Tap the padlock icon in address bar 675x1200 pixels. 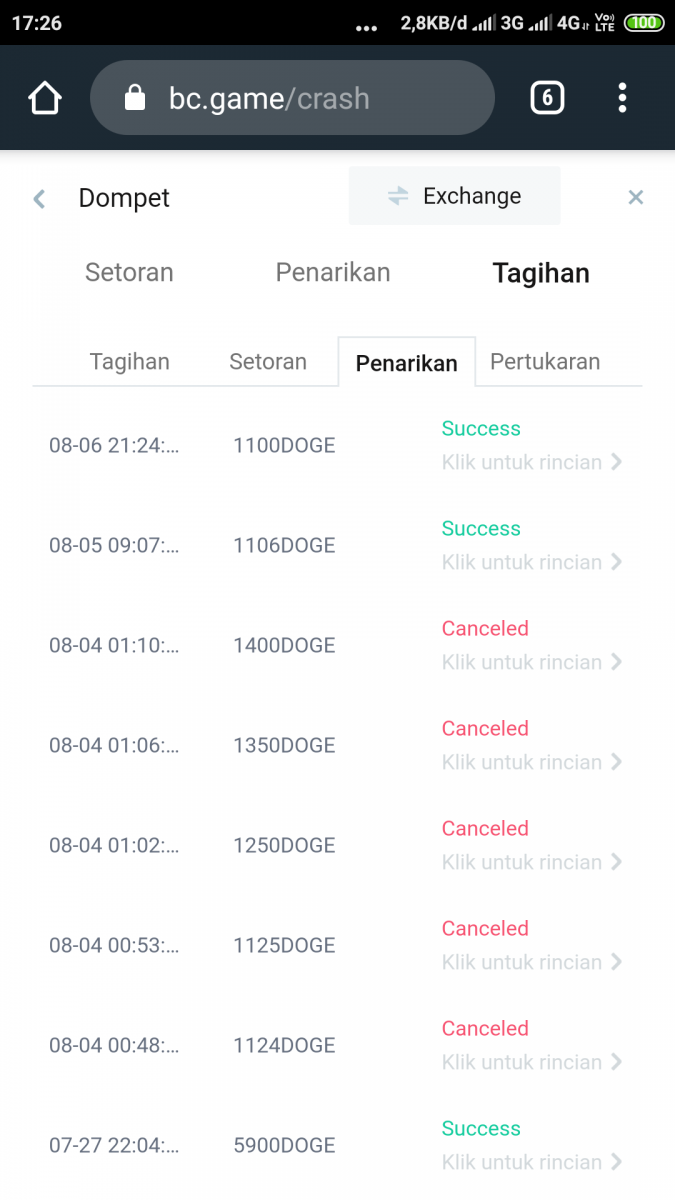click(135, 98)
